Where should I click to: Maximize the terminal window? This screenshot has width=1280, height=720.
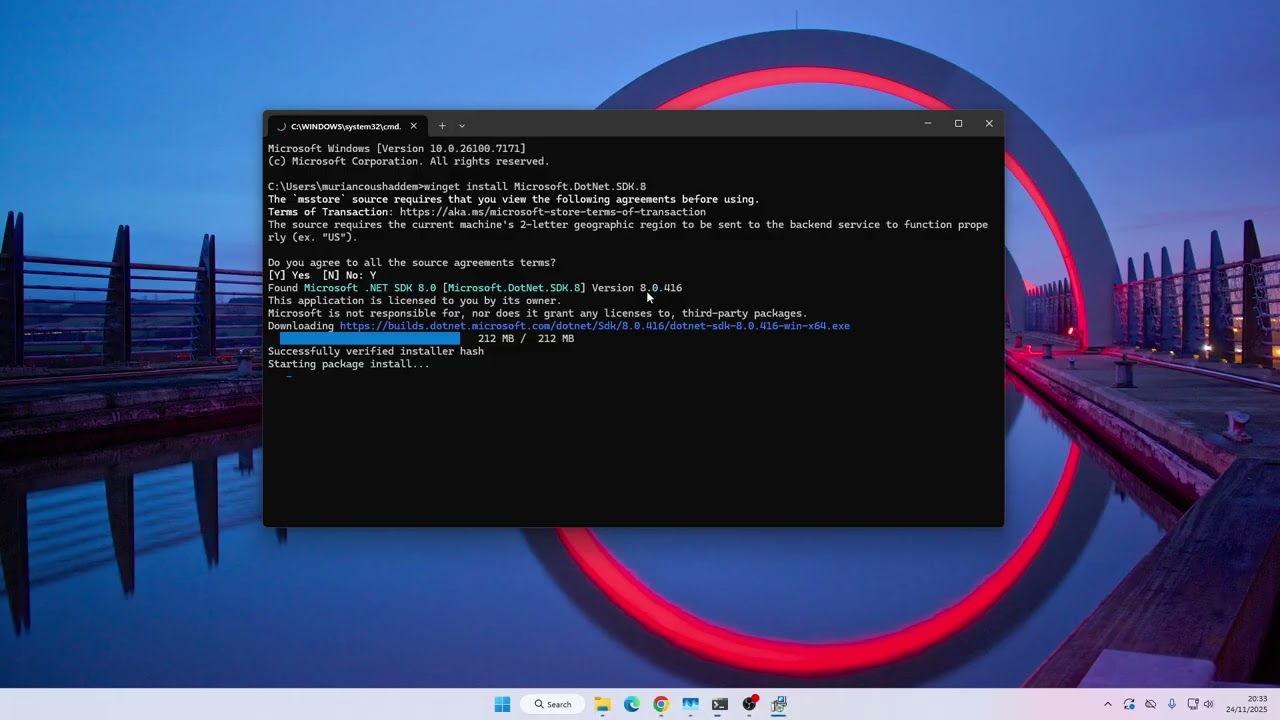tap(958, 123)
